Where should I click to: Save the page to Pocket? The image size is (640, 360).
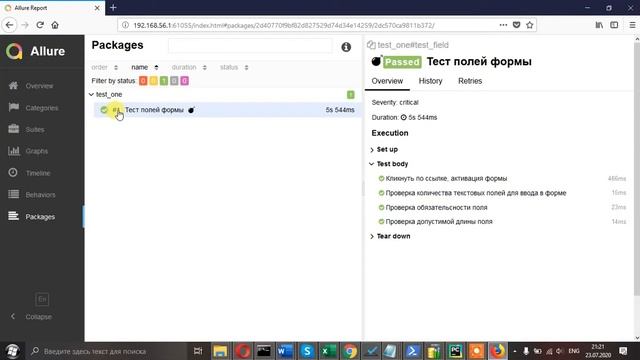516,25
